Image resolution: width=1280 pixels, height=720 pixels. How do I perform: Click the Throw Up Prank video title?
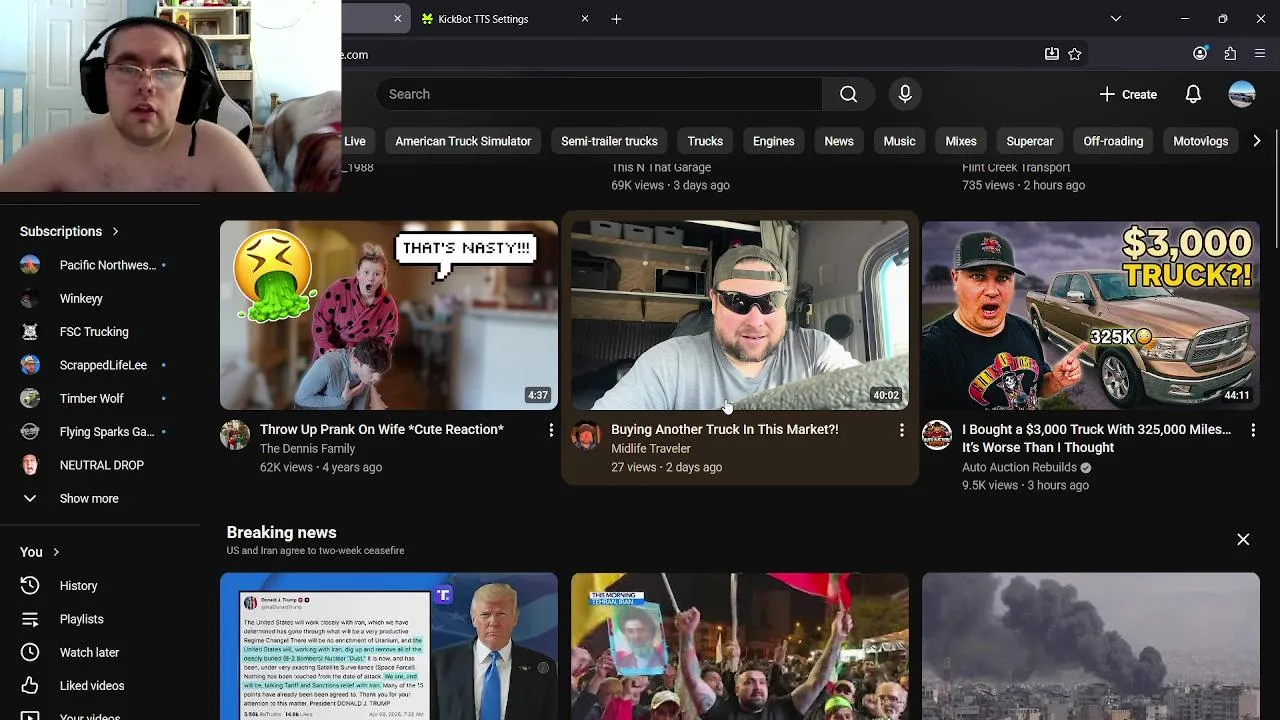(382, 429)
